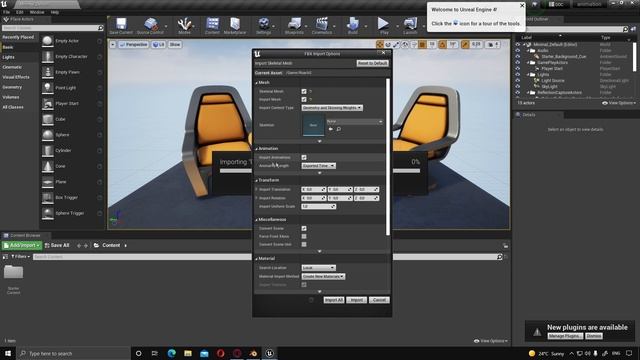Click Save All in the Content Browser
Image resolution: width=640 pixels, height=360 pixels.
tap(57, 245)
